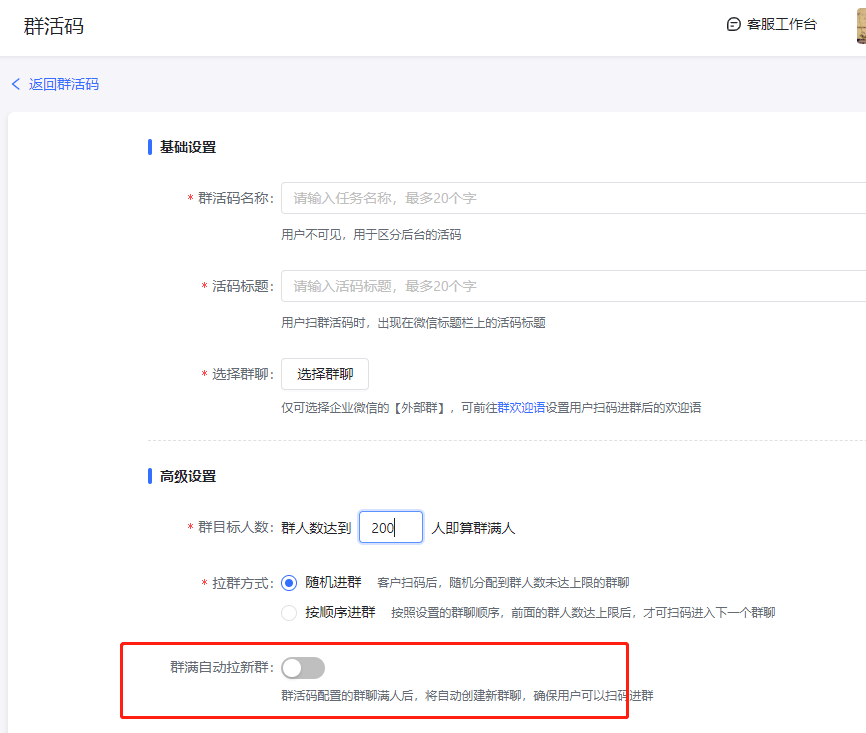Click the 选择群聊 field label

pos(241,374)
